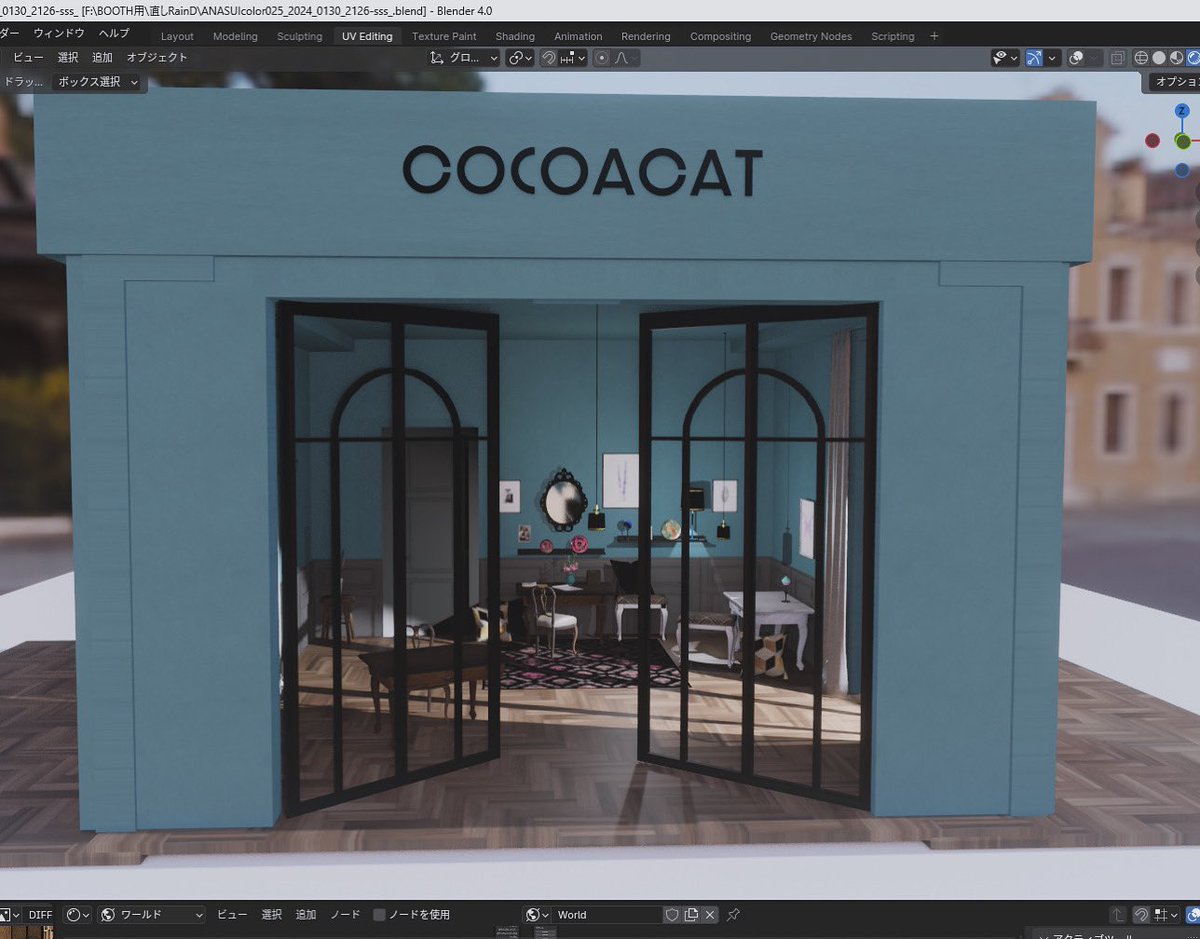Open the snapping options dropdown
Image resolution: width=1200 pixels, height=939 pixels.
pyautogui.click(x=572, y=58)
